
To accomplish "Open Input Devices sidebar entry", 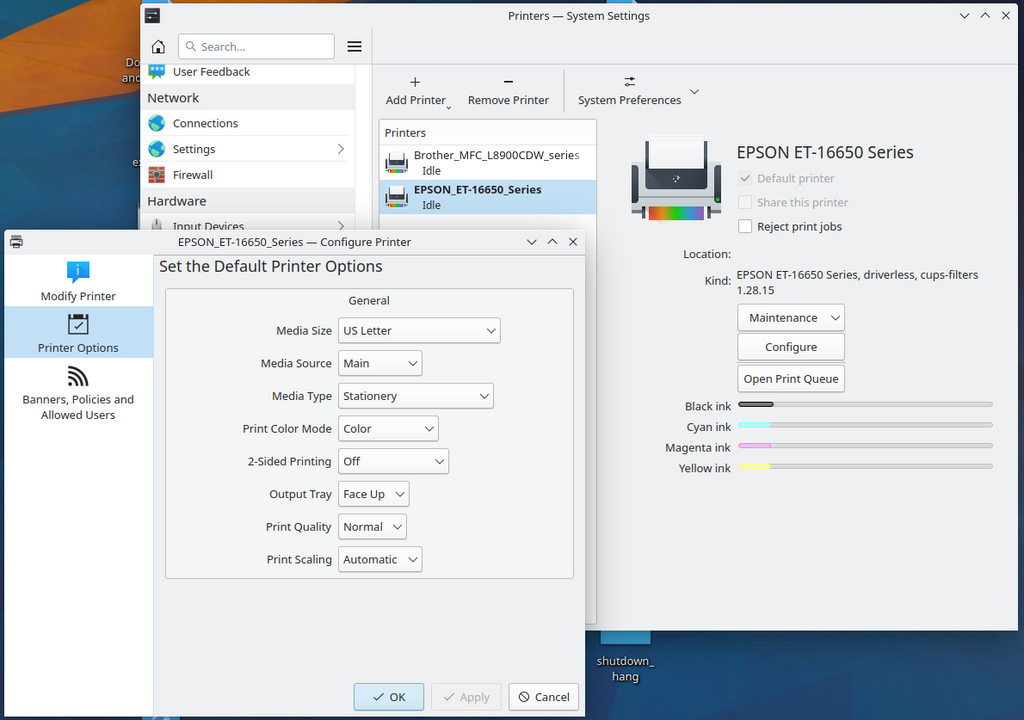I will (248, 223).
